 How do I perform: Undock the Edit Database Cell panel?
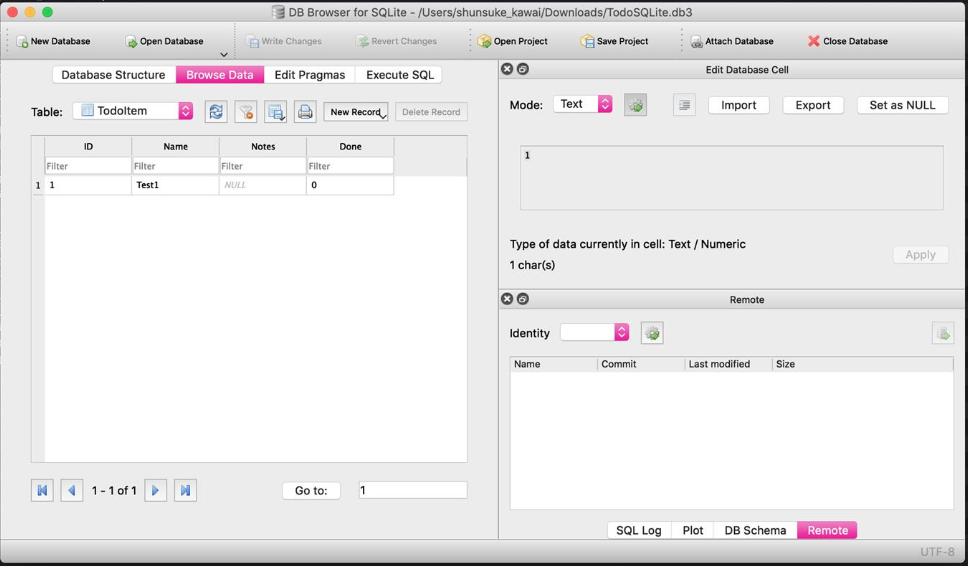pyautogui.click(x=522, y=69)
